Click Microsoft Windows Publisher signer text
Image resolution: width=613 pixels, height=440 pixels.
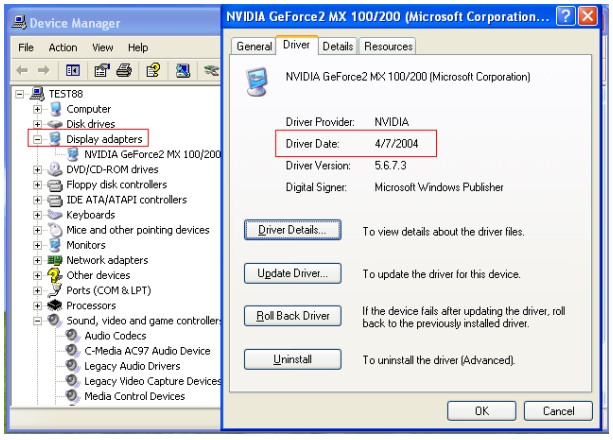[x=439, y=187]
